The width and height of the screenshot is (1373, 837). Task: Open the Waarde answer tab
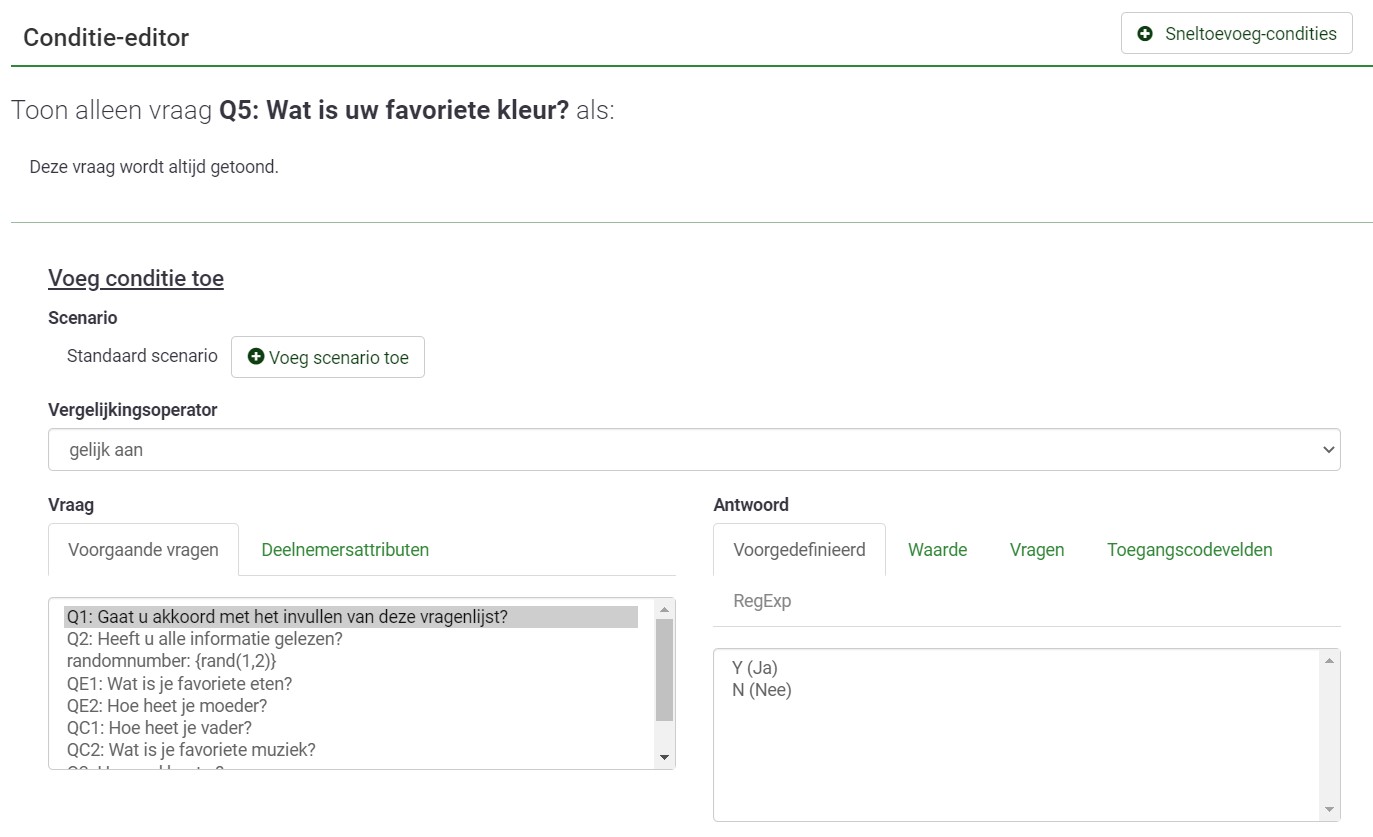click(x=937, y=549)
